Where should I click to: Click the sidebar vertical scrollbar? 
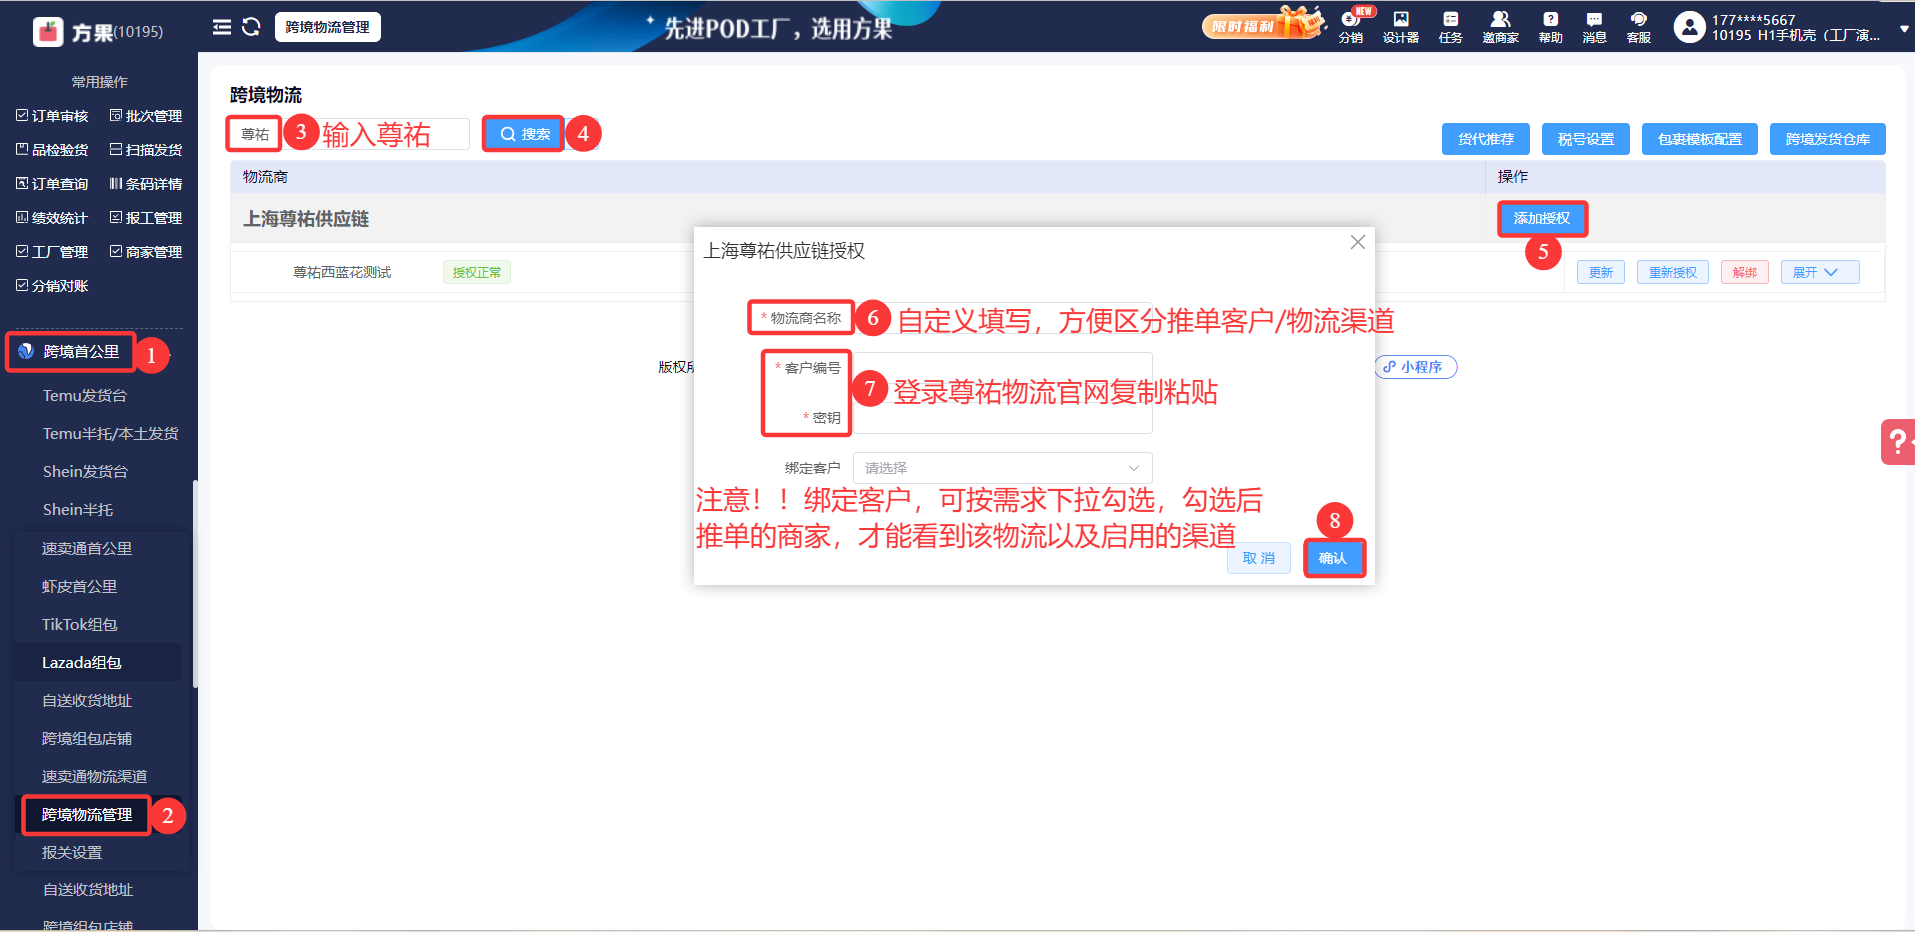tap(195, 584)
